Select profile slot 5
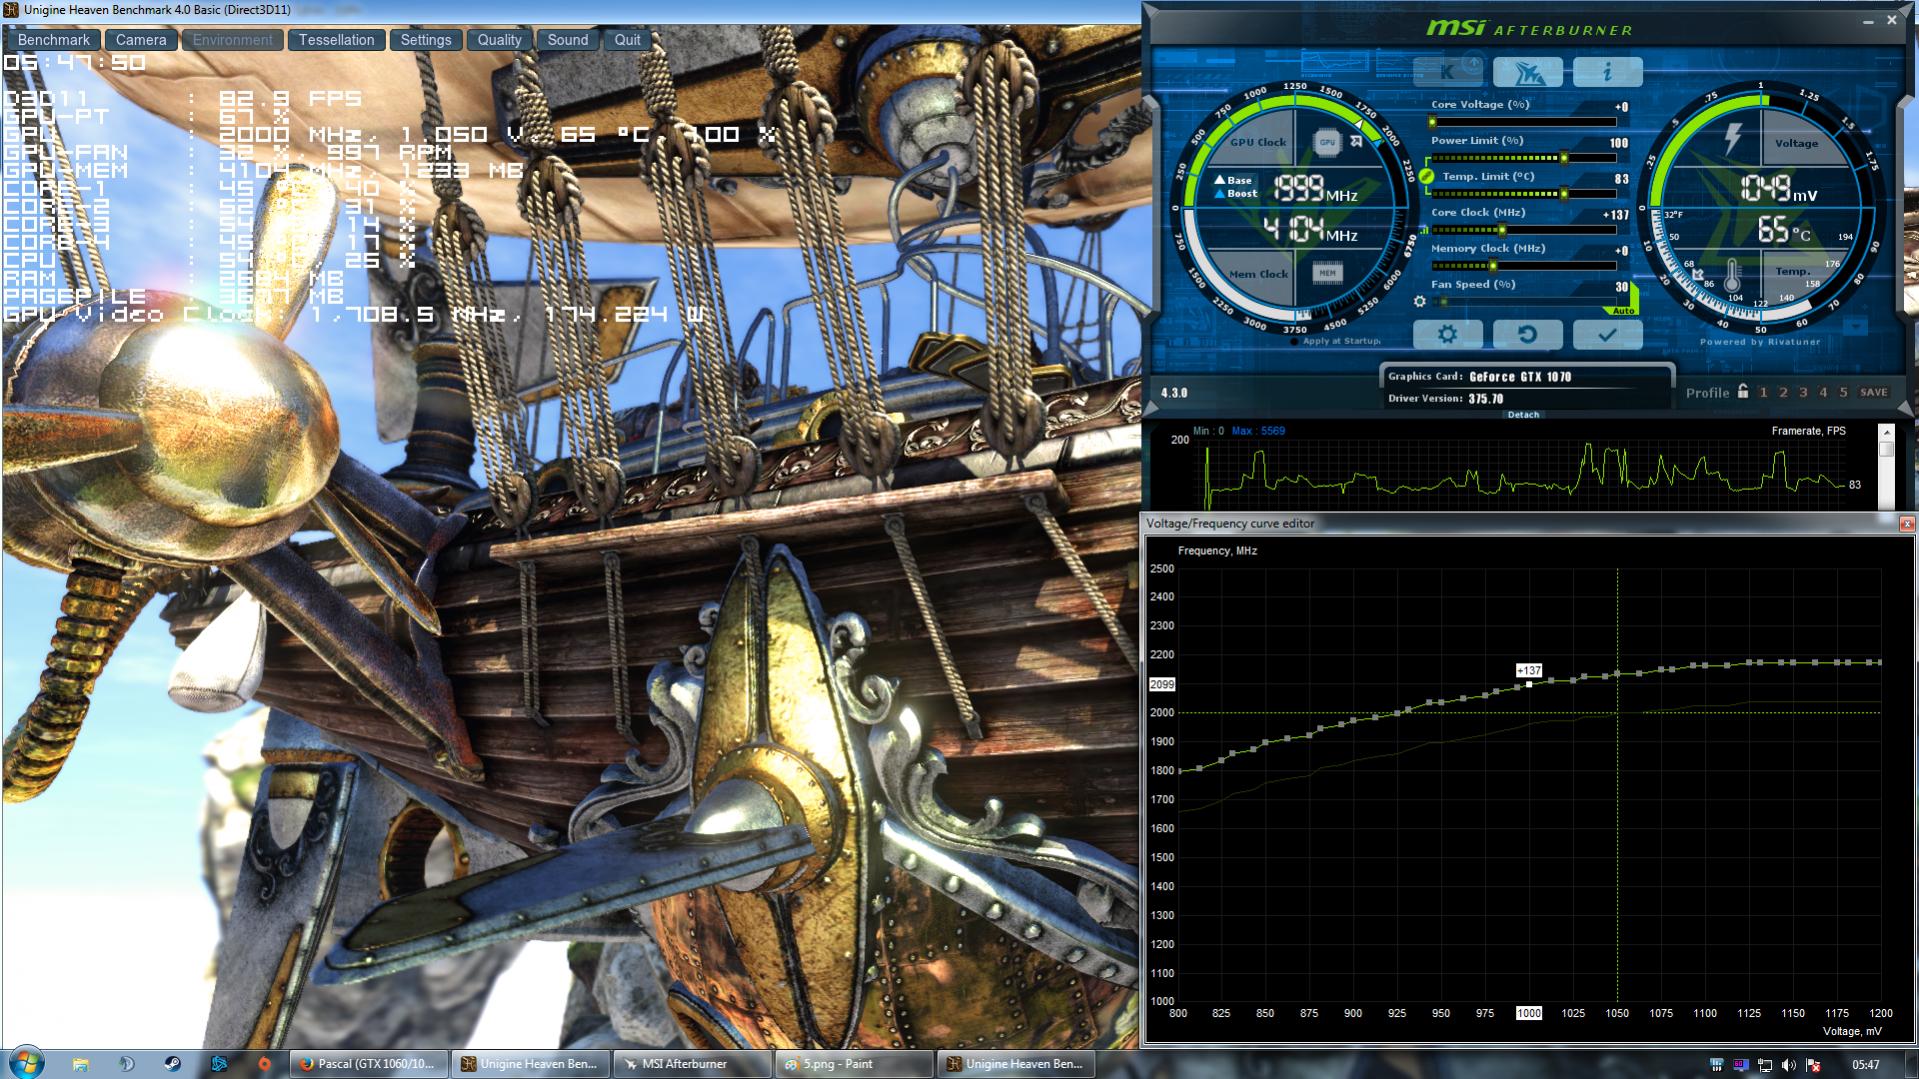The height and width of the screenshot is (1079, 1919). [x=1843, y=393]
